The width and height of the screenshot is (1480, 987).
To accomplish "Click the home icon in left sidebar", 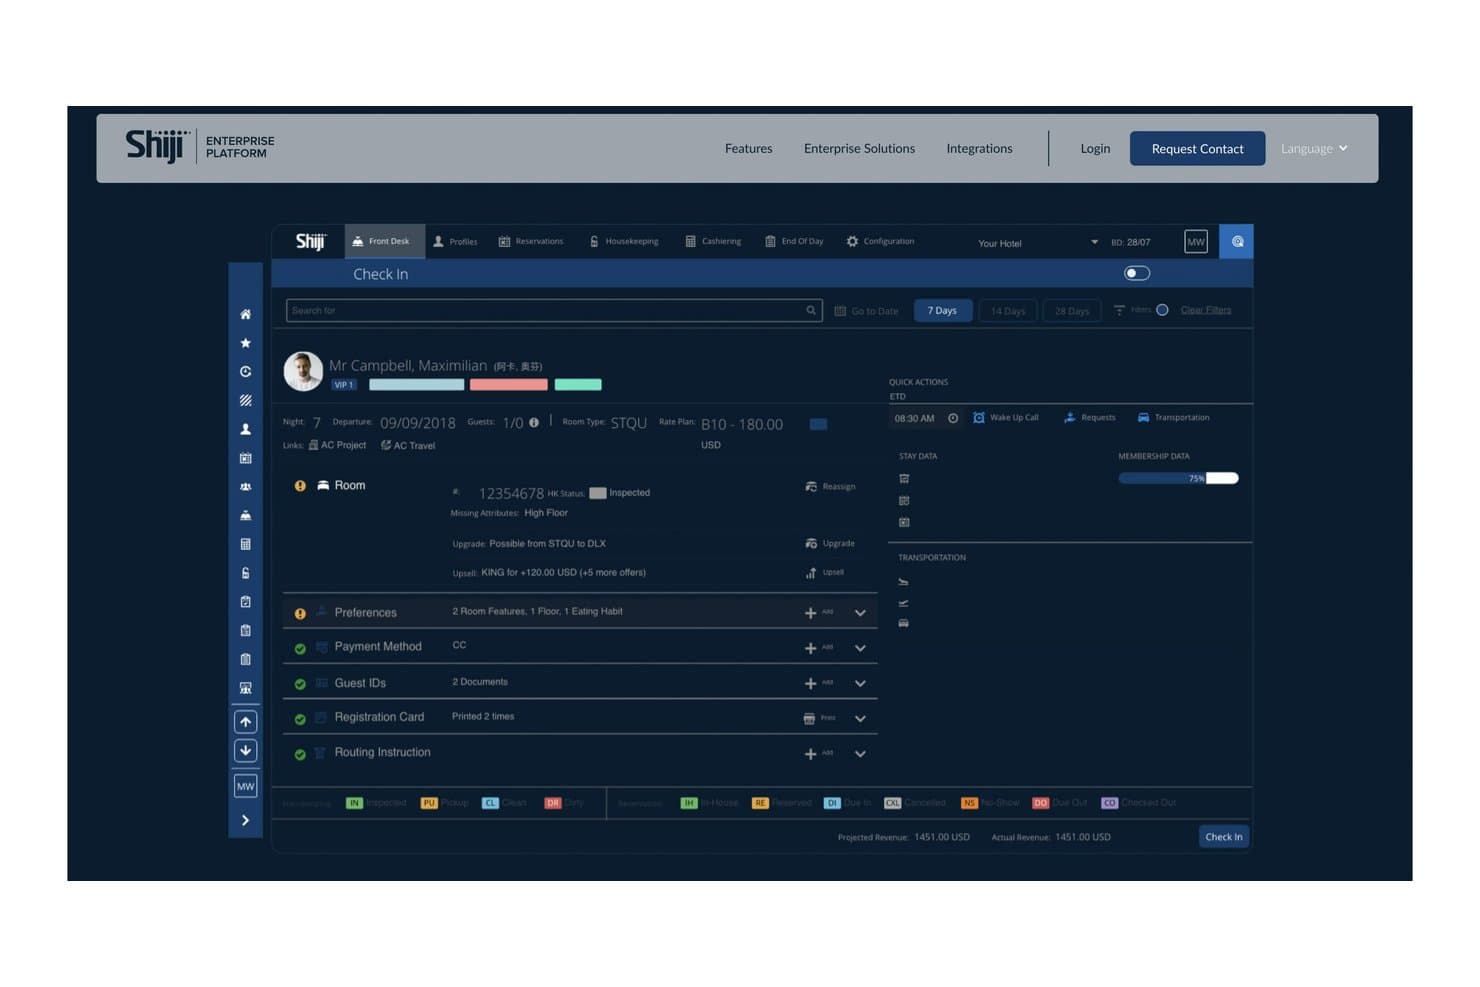I will coord(245,314).
